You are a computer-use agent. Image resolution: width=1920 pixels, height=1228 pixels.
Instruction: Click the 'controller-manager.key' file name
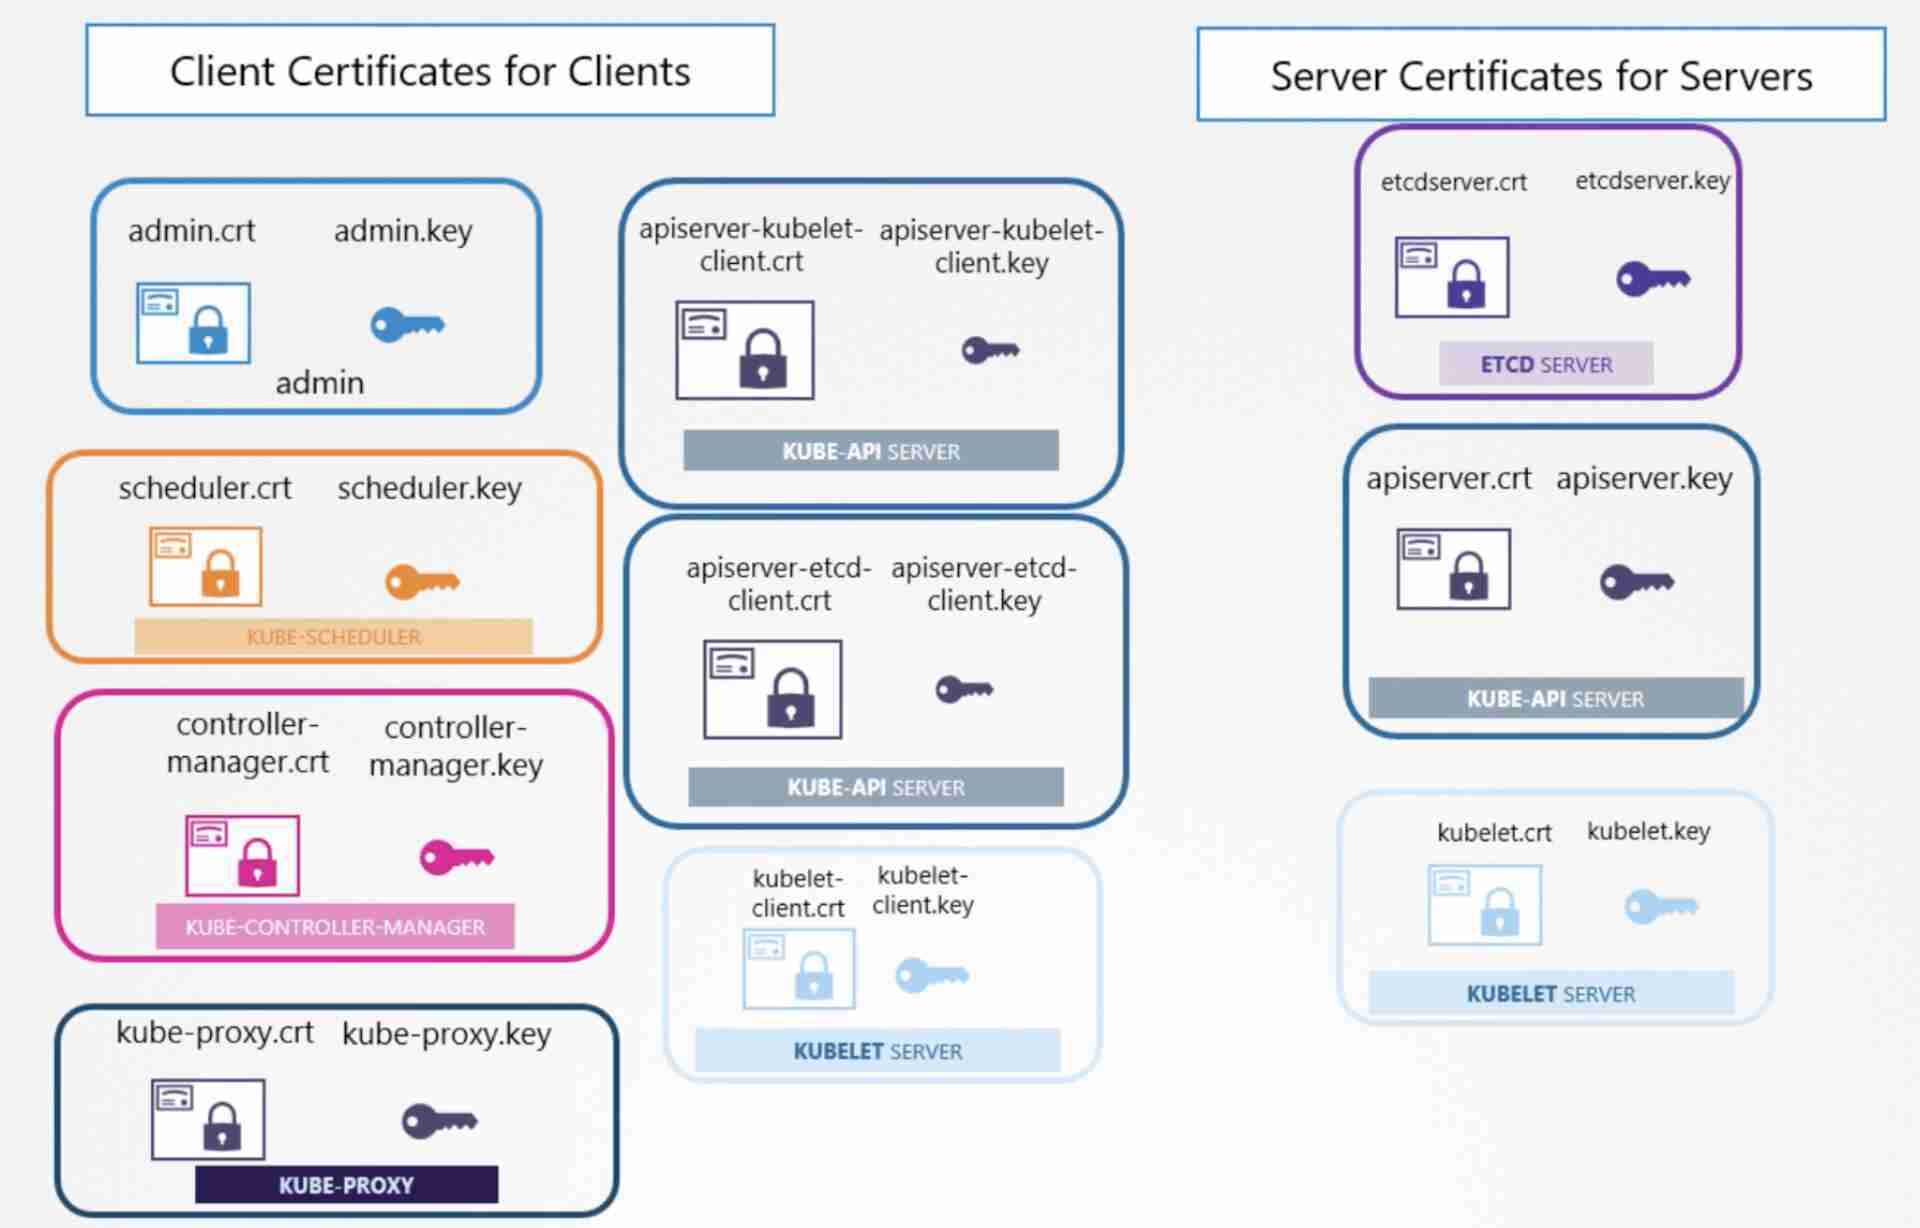(x=456, y=746)
